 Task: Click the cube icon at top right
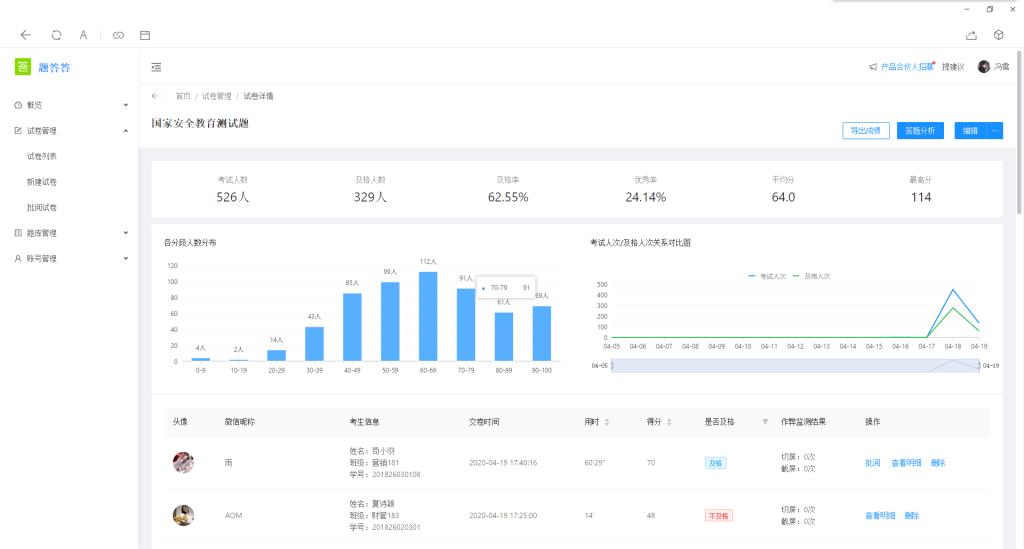(x=999, y=35)
